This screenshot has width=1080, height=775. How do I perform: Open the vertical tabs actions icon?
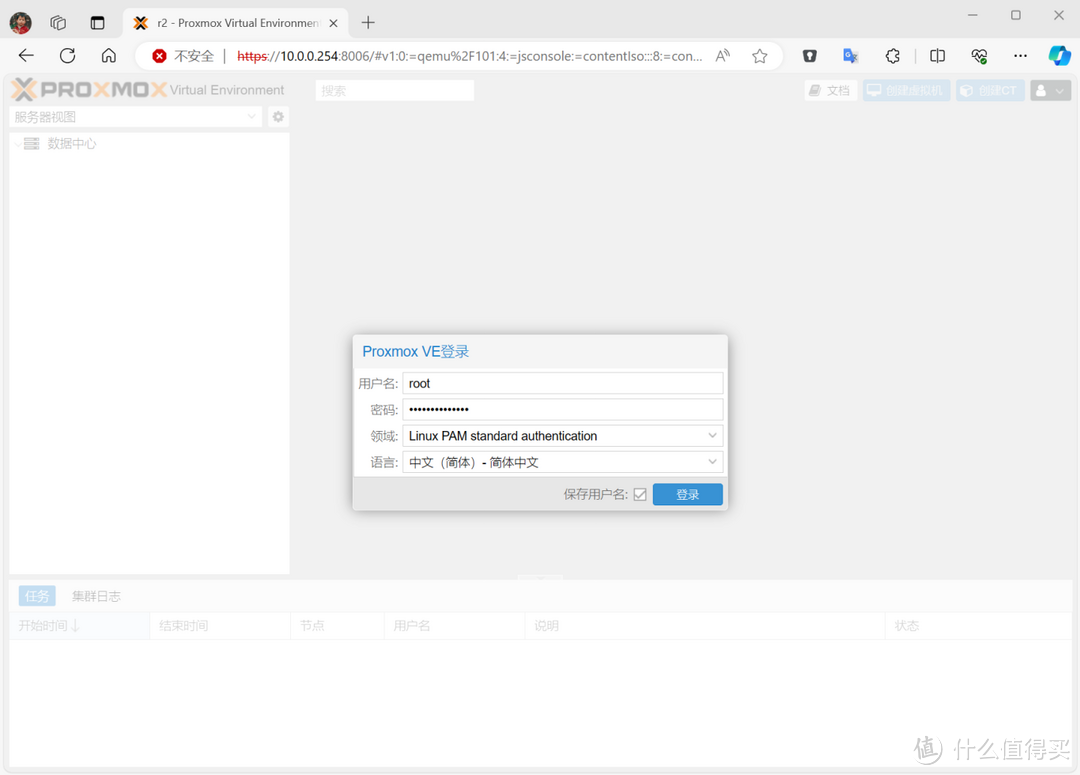97,22
